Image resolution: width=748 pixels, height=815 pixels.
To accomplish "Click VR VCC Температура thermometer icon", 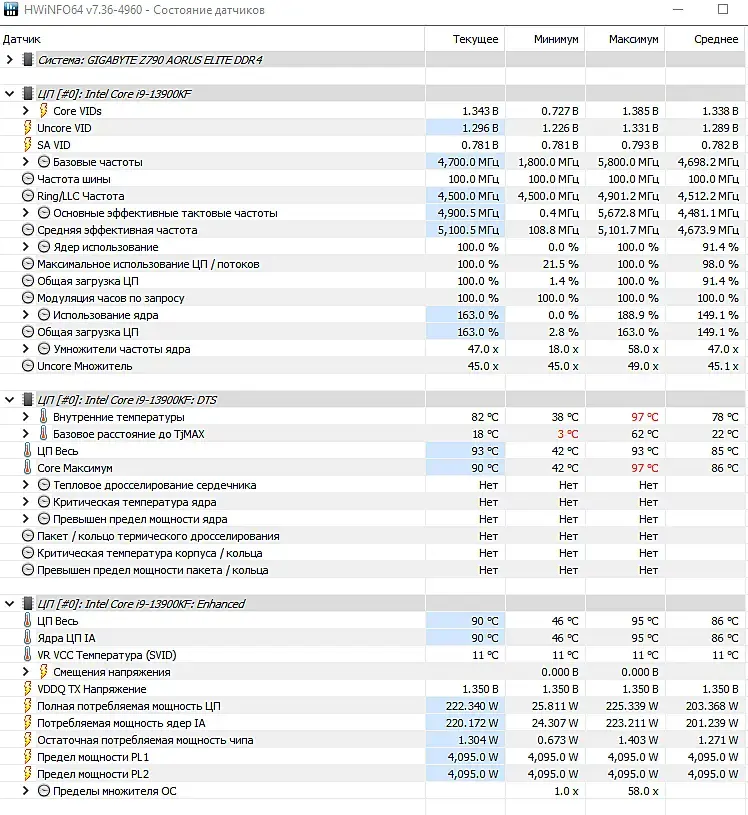I will pyautogui.click(x=28, y=654).
